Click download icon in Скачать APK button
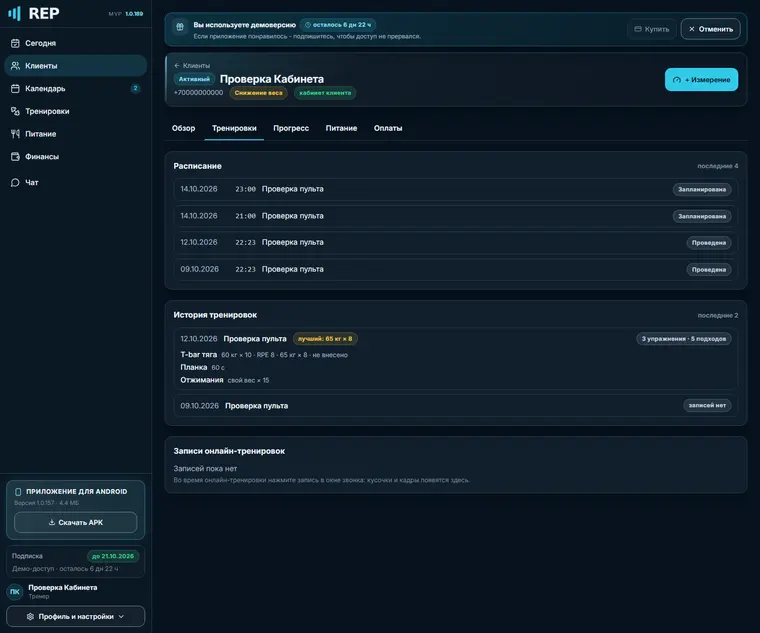 [52, 522]
